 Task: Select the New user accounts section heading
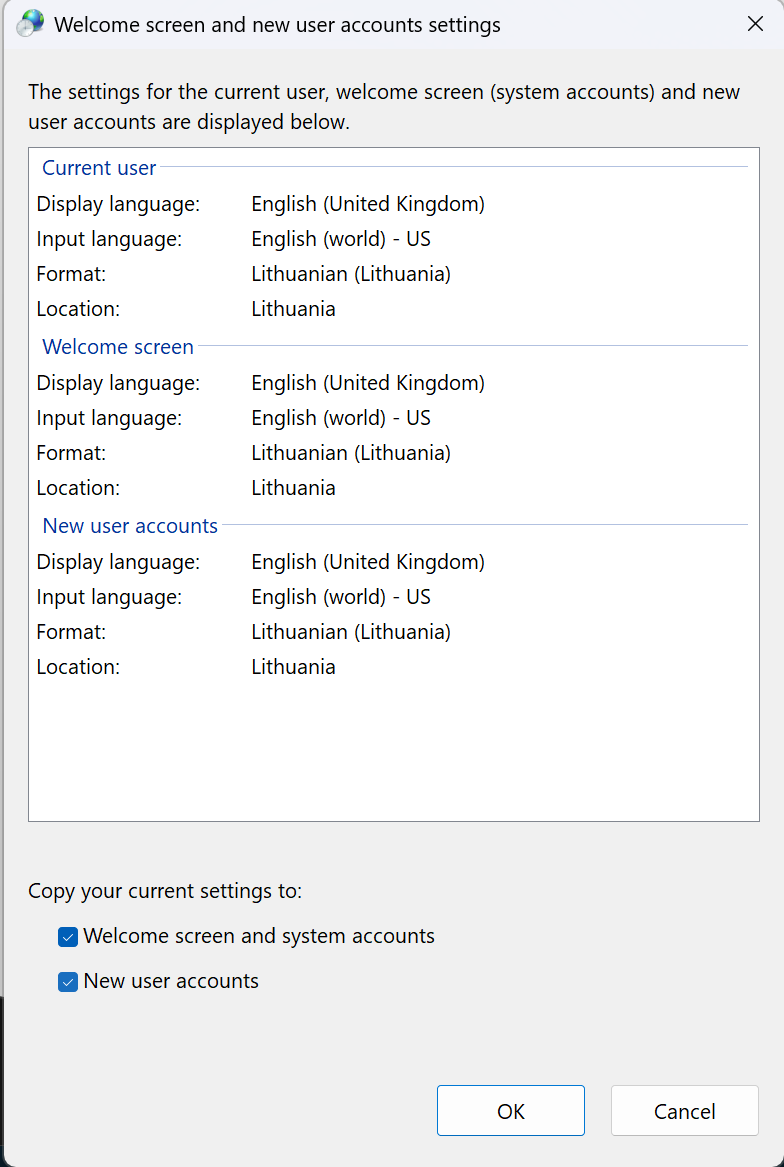(x=130, y=525)
